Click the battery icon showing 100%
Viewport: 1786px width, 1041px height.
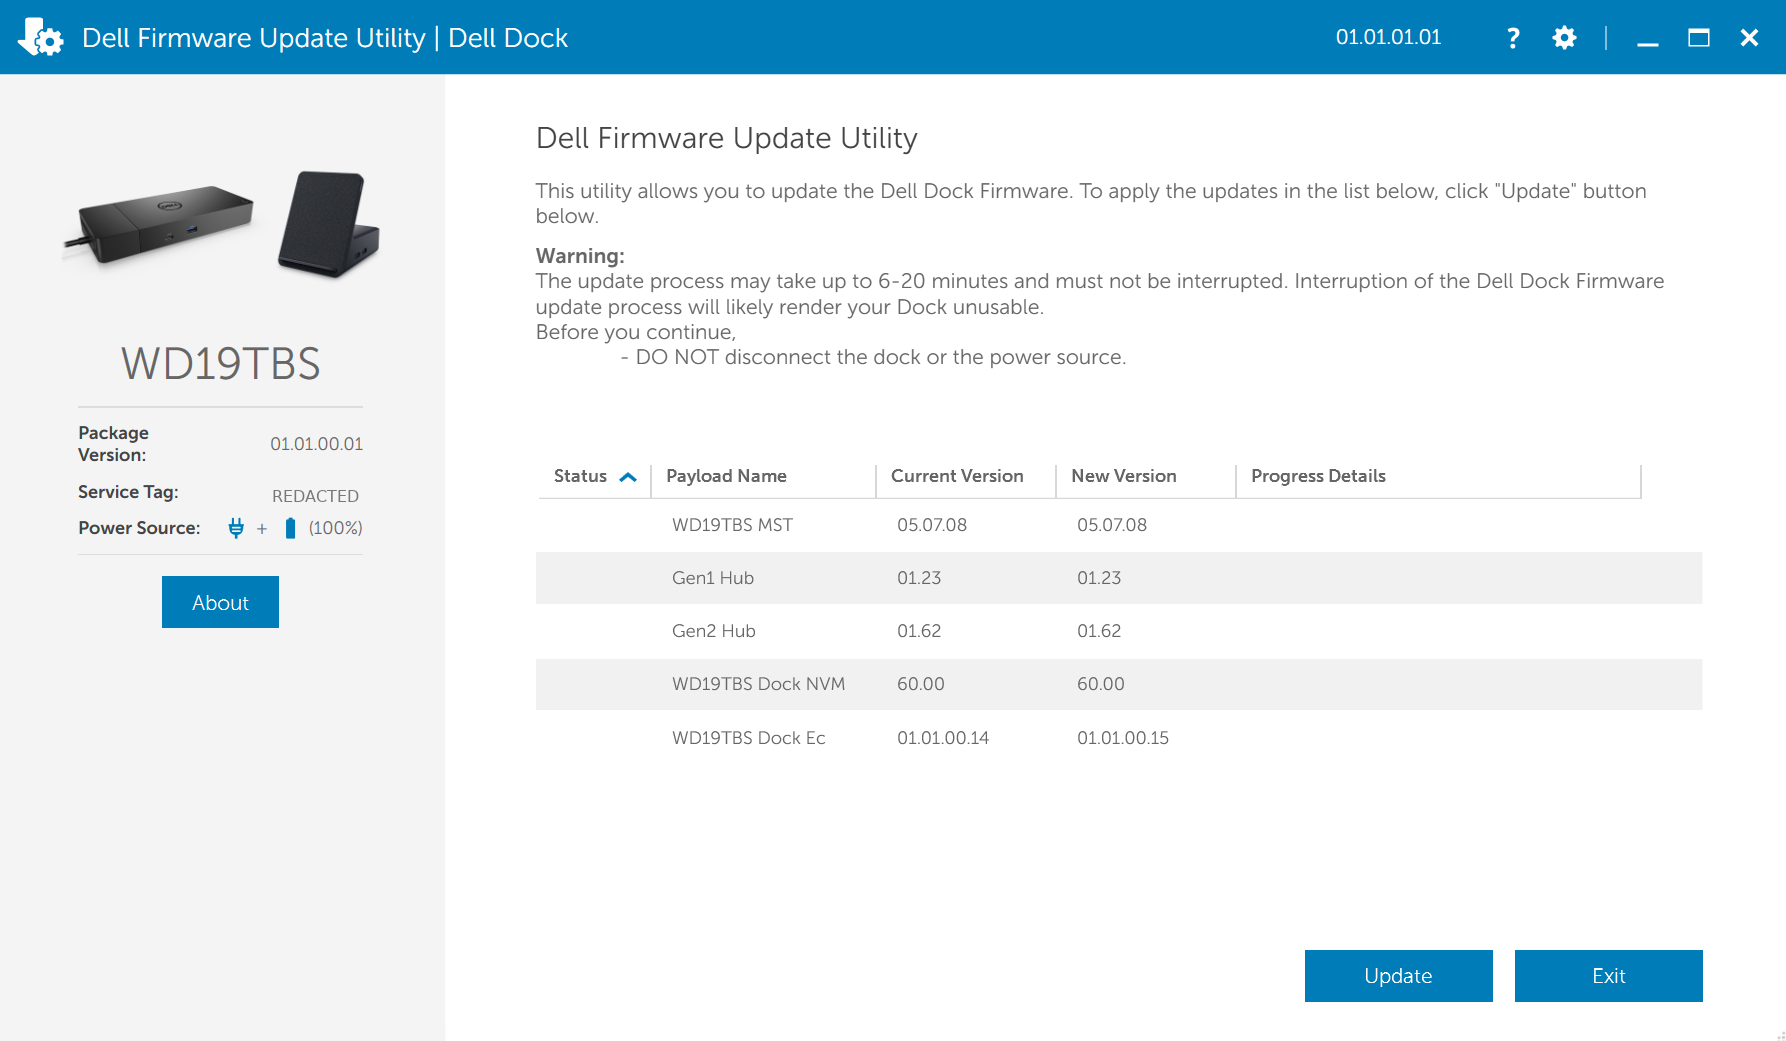[289, 527]
